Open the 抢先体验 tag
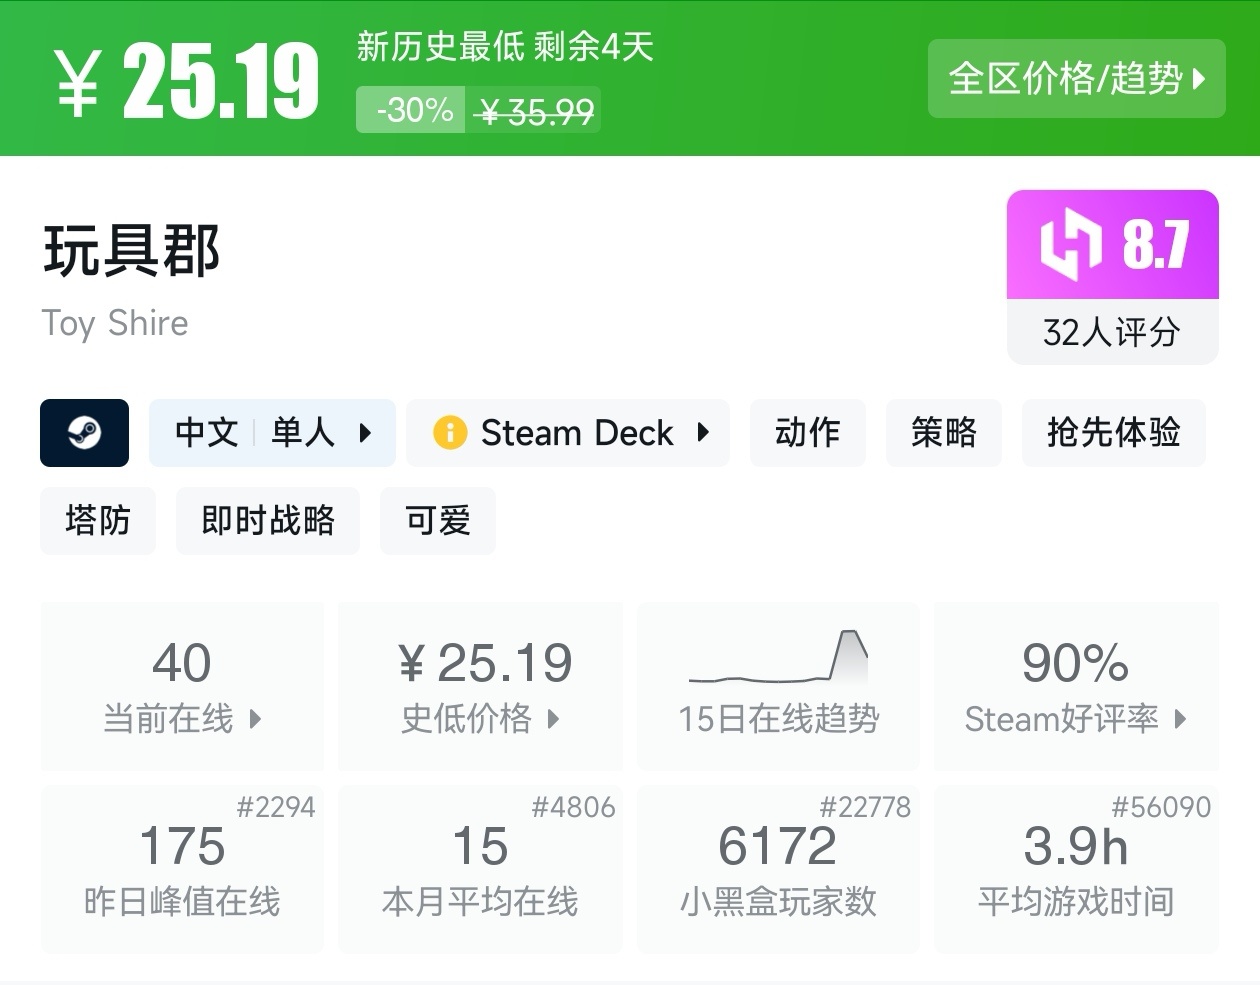1260x985 pixels. coord(1113,433)
